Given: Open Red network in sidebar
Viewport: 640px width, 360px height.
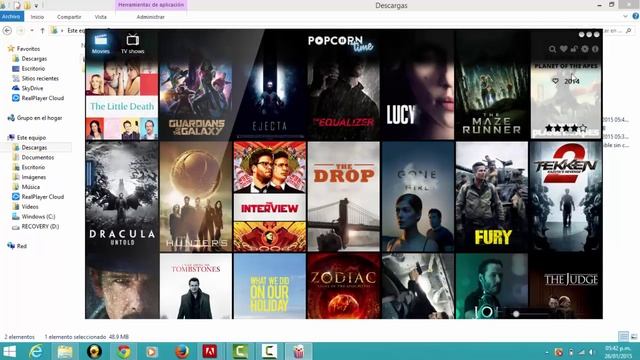Looking at the screenshot, I should (x=22, y=246).
